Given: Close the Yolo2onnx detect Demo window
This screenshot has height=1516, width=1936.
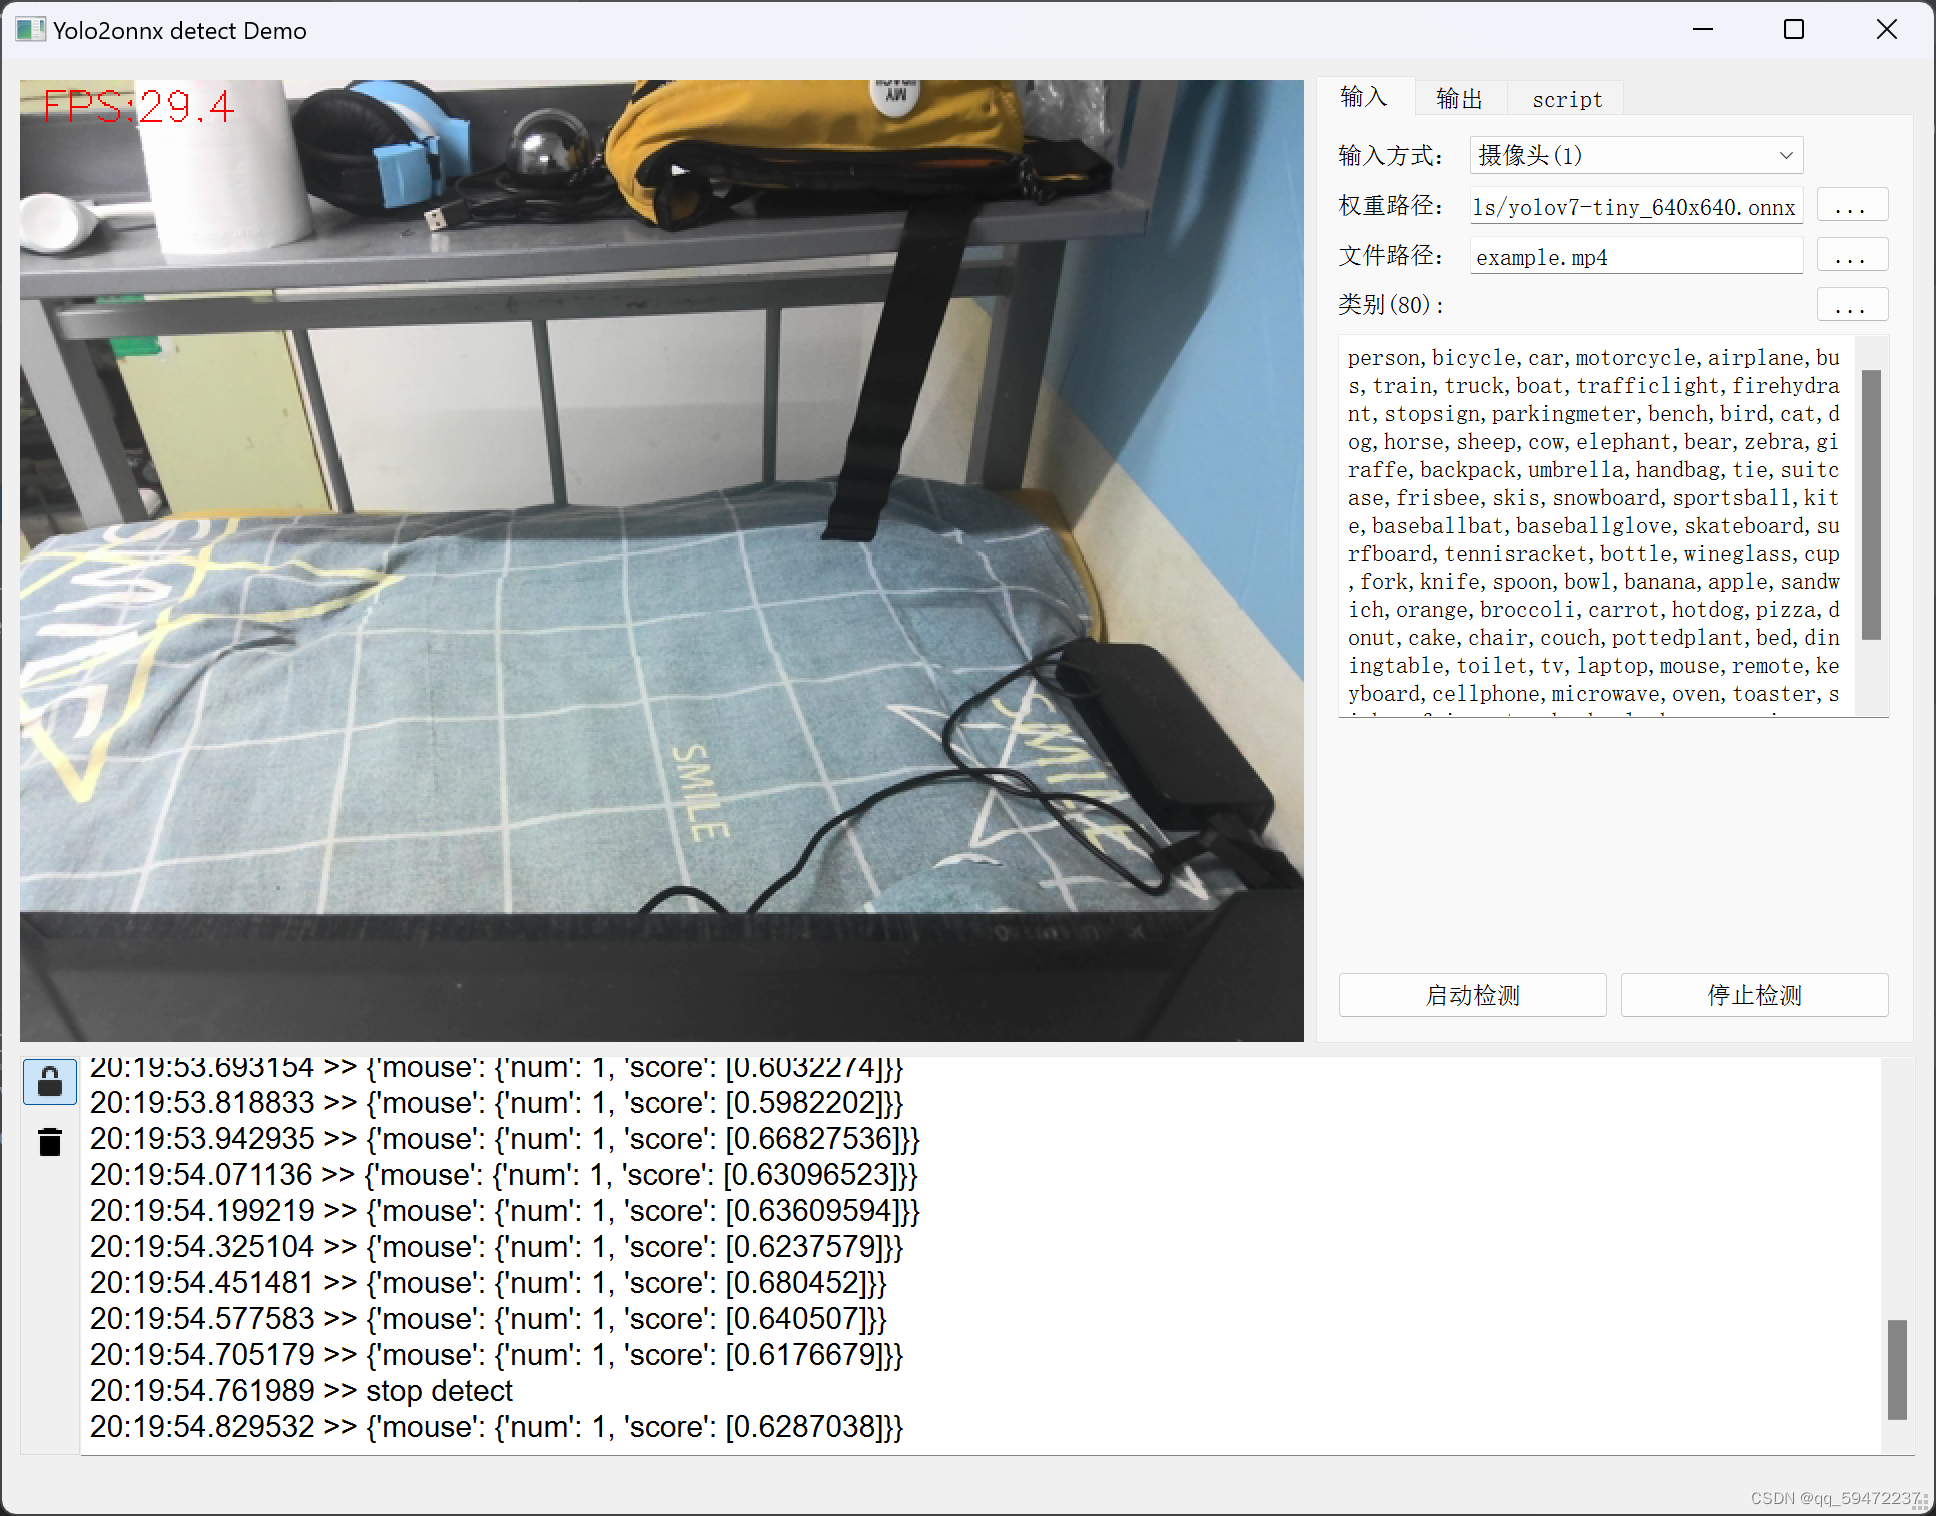Looking at the screenshot, I should pyautogui.click(x=1886, y=30).
